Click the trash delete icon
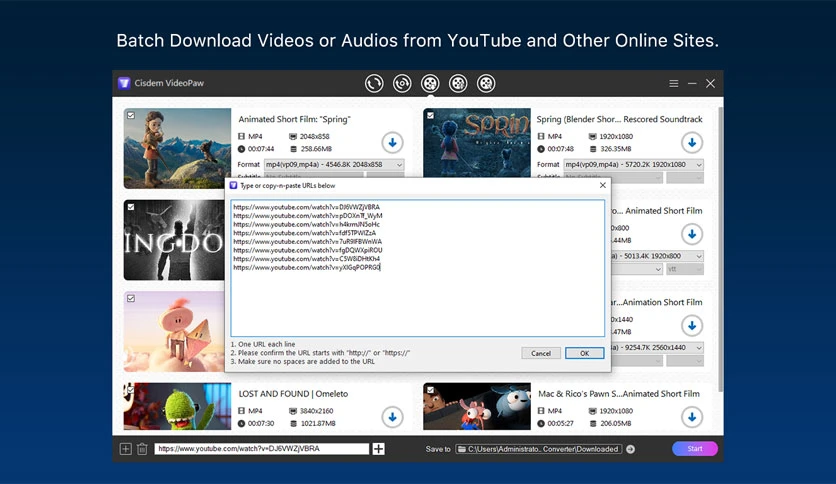Screen dimensions: 836x484 pos(142,449)
